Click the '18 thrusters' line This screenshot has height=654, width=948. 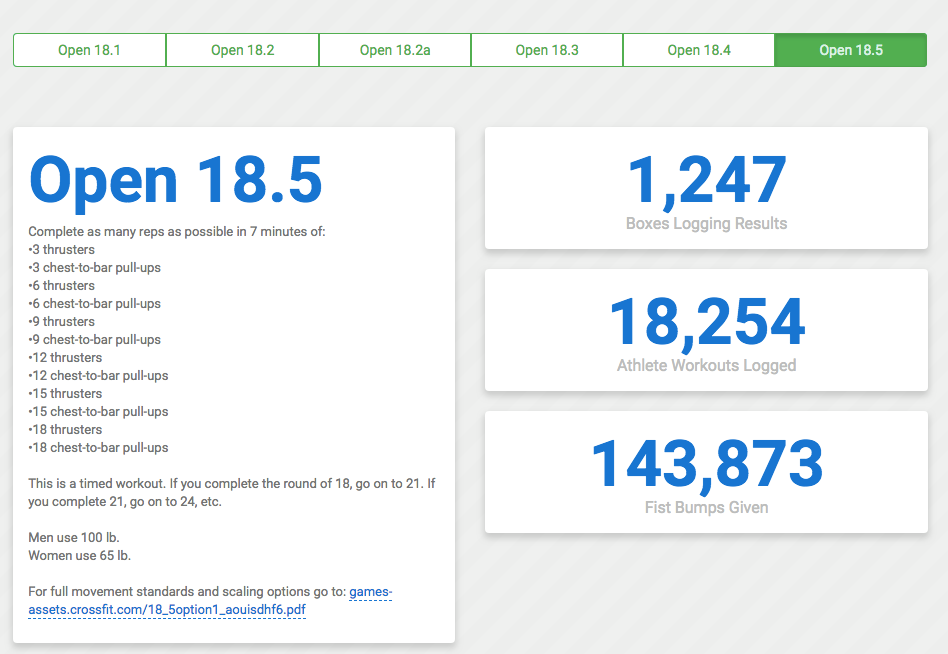(x=65, y=430)
